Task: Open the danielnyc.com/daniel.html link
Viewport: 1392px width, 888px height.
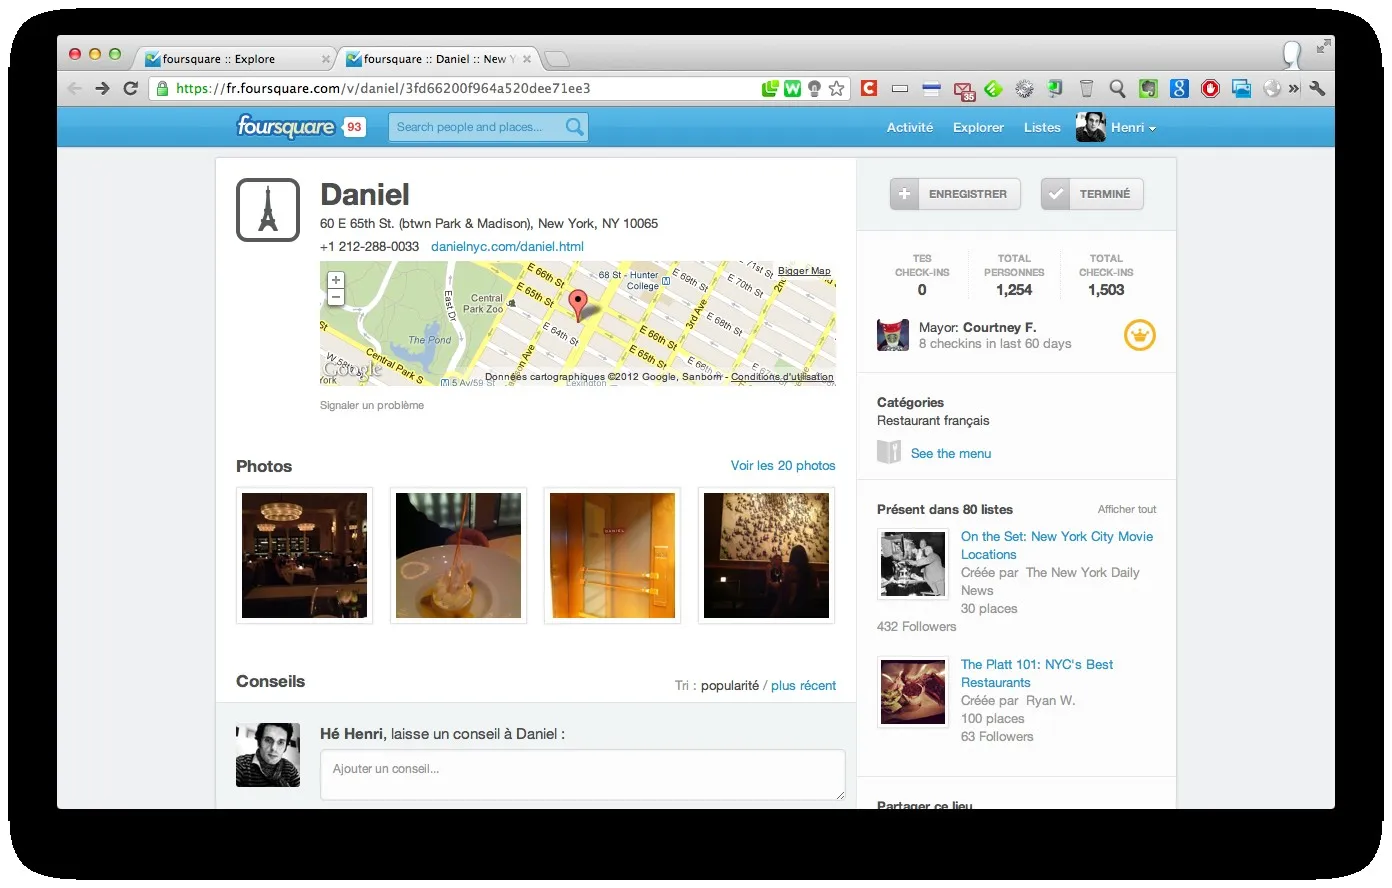Action: pyautogui.click(x=507, y=246)
